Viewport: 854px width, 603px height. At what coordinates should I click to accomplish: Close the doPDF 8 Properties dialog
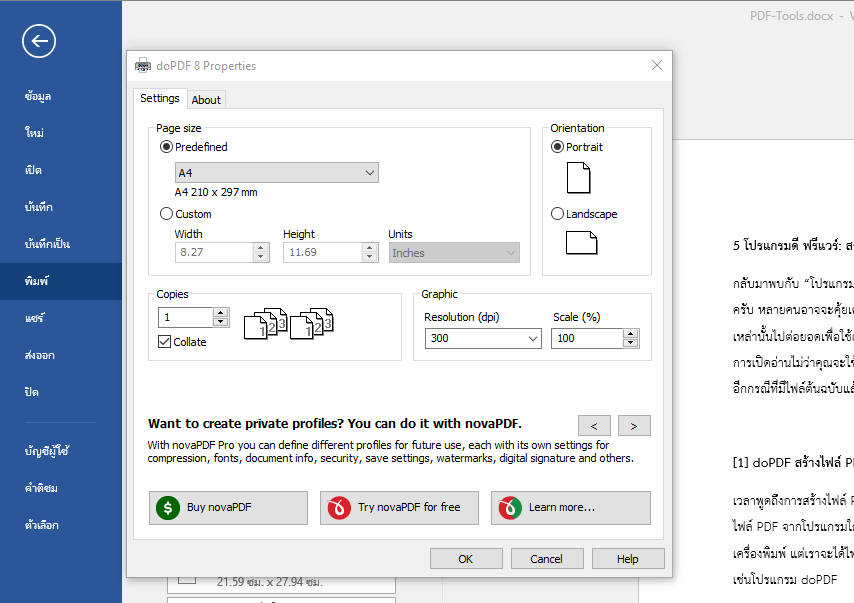657,65
